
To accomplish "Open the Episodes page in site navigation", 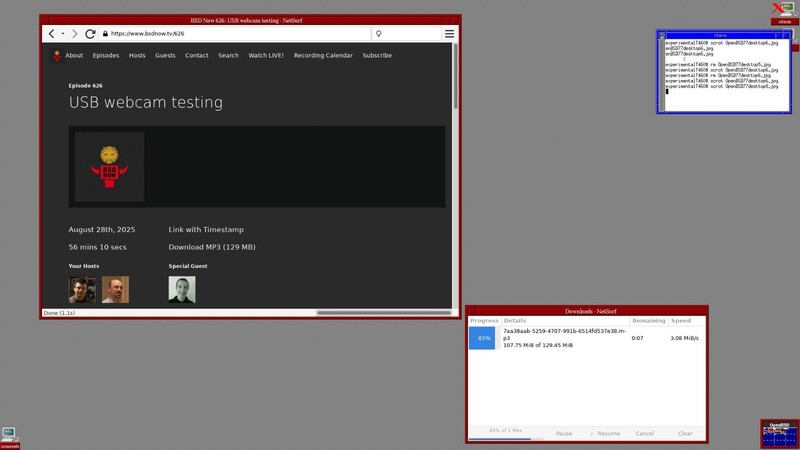I will [x=106, y=55].
